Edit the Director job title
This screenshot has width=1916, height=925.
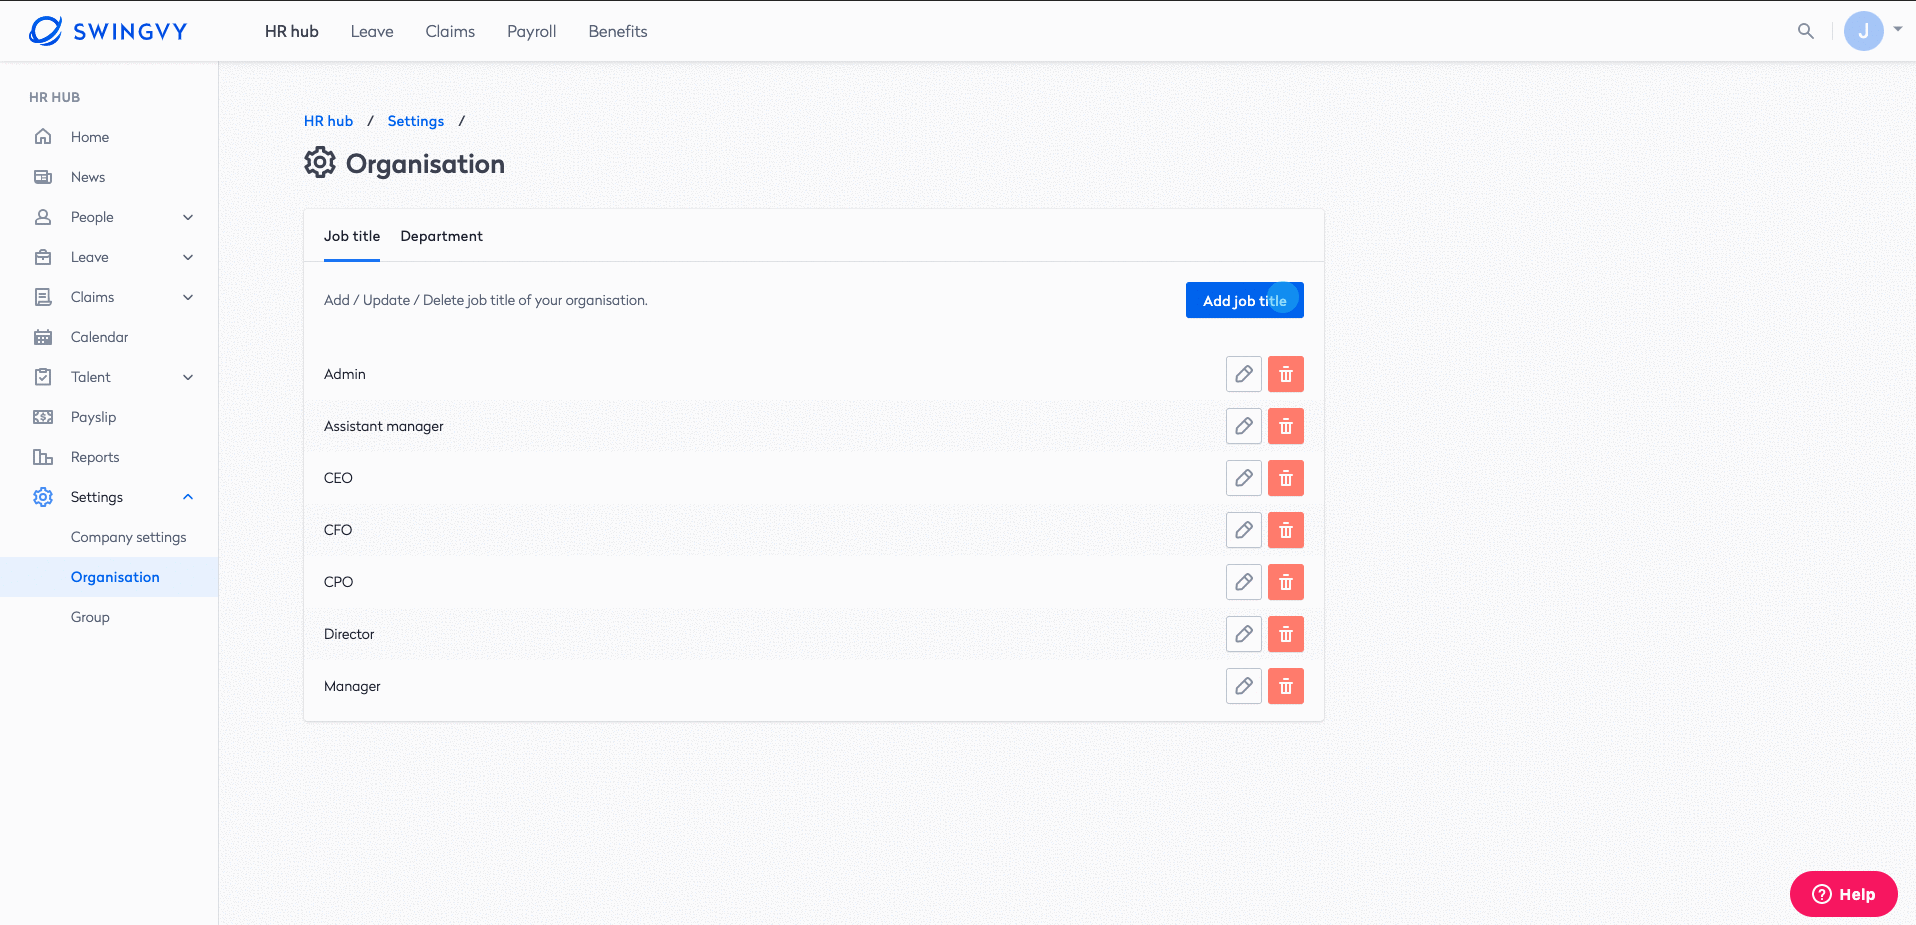click(x=1243, y=634)
